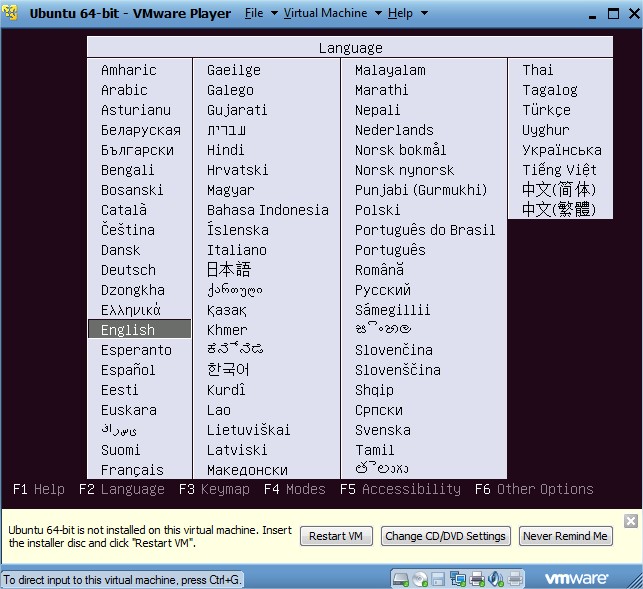Dismiss the yellow reminder bar with X
643x589 pixels.
pos(631,521)
